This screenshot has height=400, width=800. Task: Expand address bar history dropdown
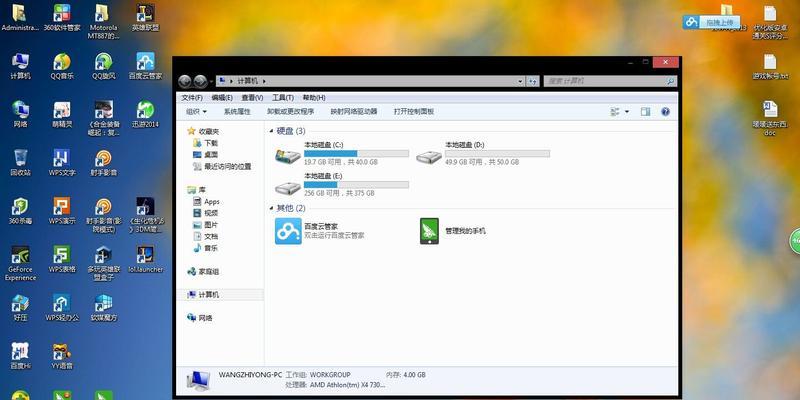click(520, 81)
